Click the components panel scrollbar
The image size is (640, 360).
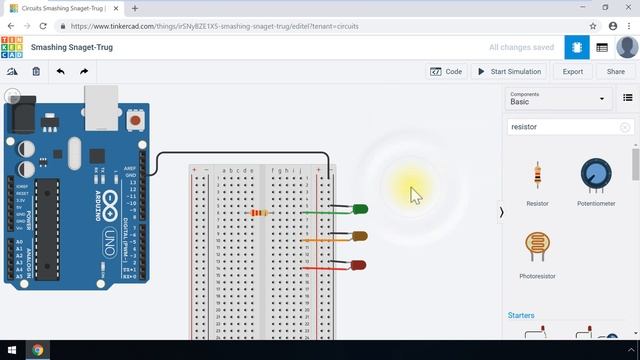(636, 164)
